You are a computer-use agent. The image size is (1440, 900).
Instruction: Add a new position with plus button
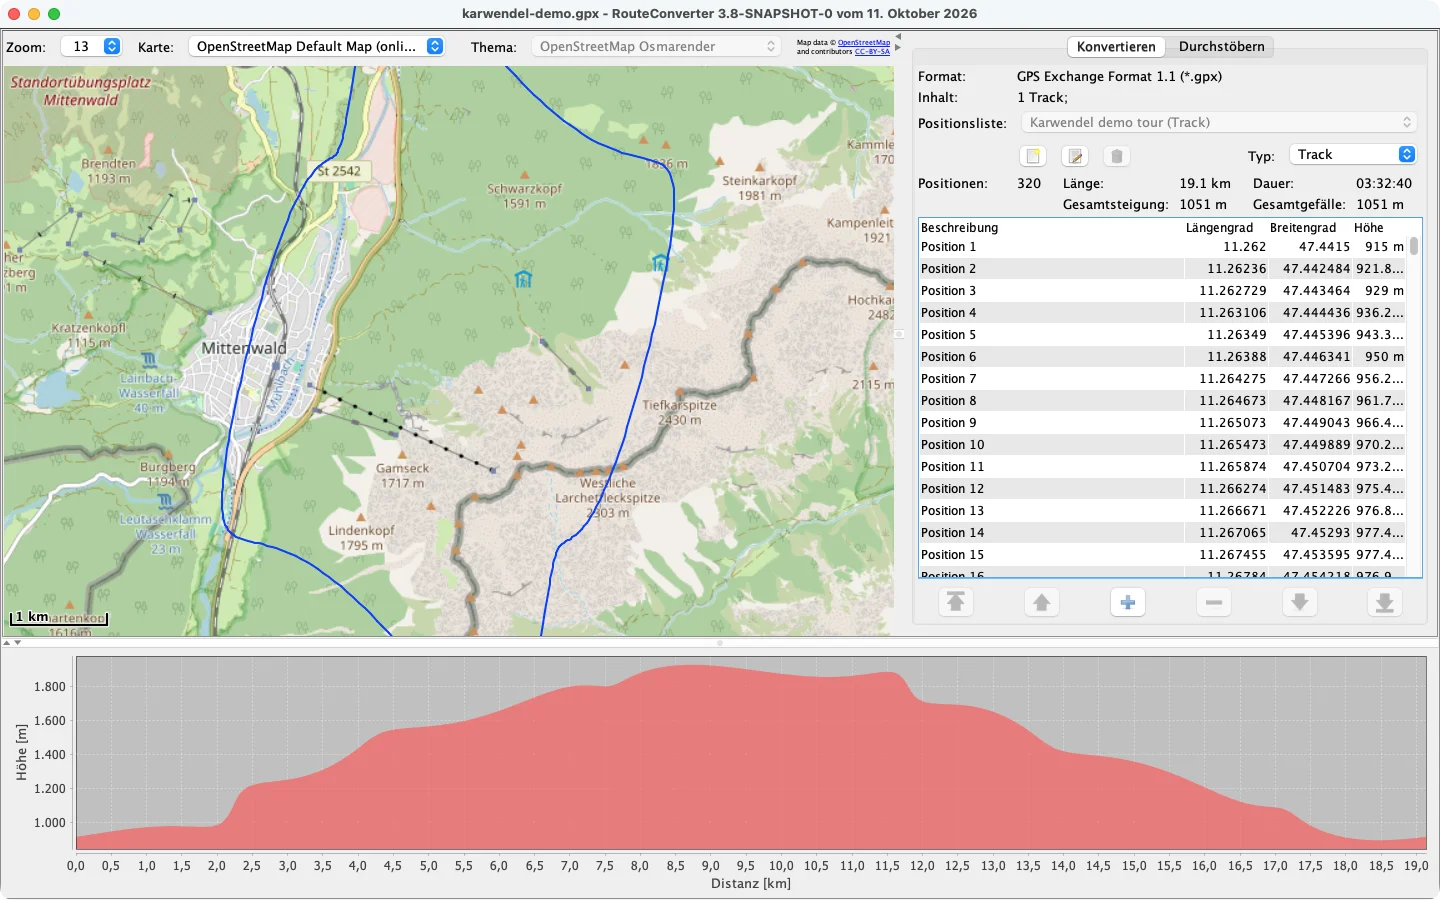point(1128,602)
